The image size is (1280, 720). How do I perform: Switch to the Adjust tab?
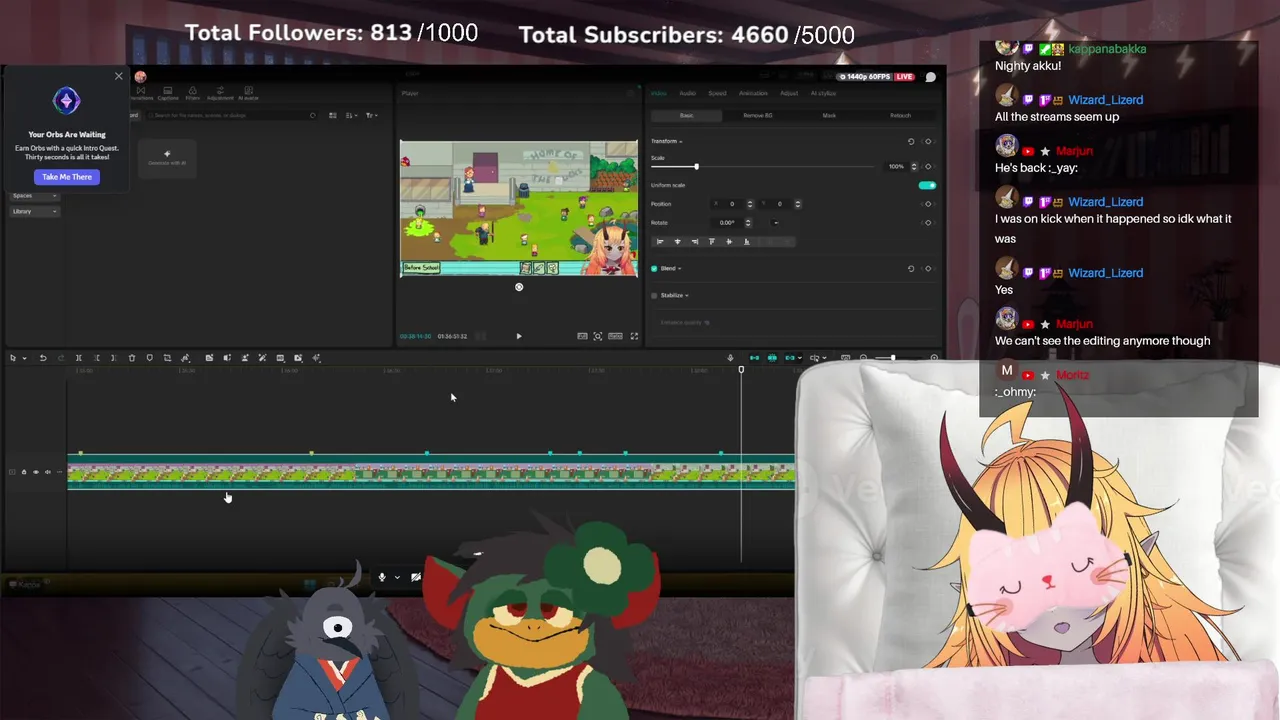tap(789, 93)
